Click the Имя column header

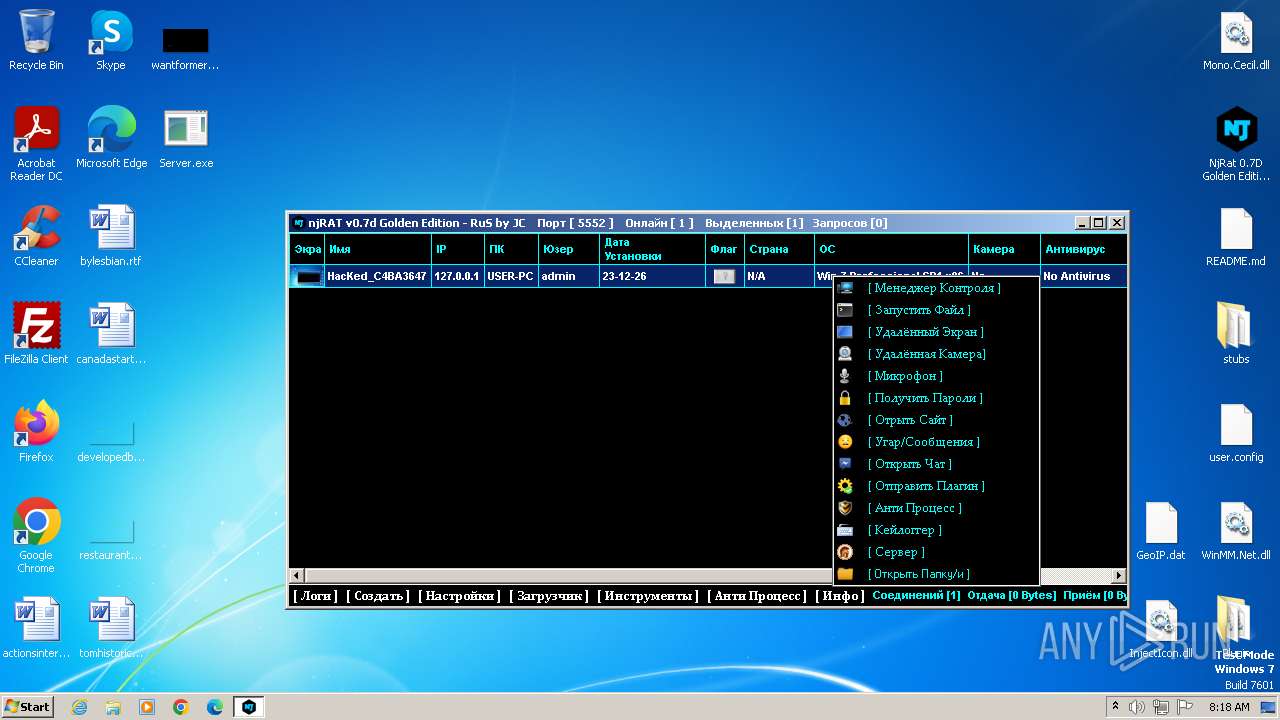[x=377, y=249]
